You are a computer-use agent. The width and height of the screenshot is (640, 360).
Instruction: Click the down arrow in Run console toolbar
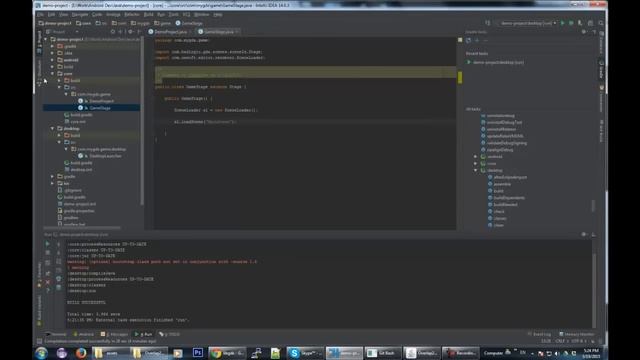[x=58, y=253]
